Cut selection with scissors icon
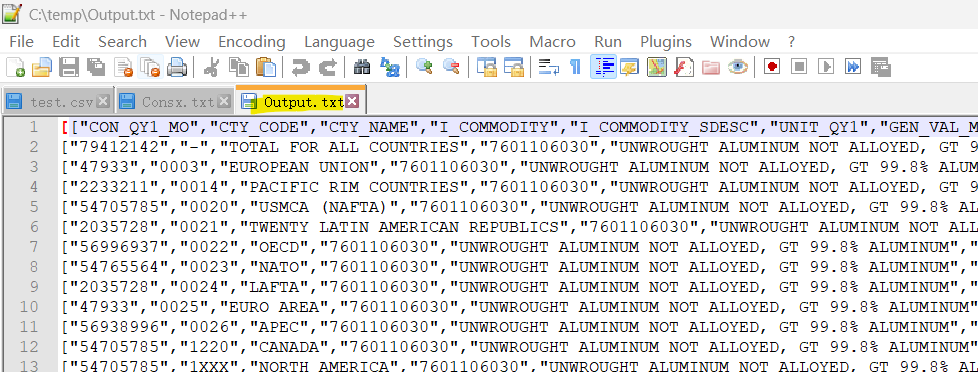The image size is (978, 372). 211,67
